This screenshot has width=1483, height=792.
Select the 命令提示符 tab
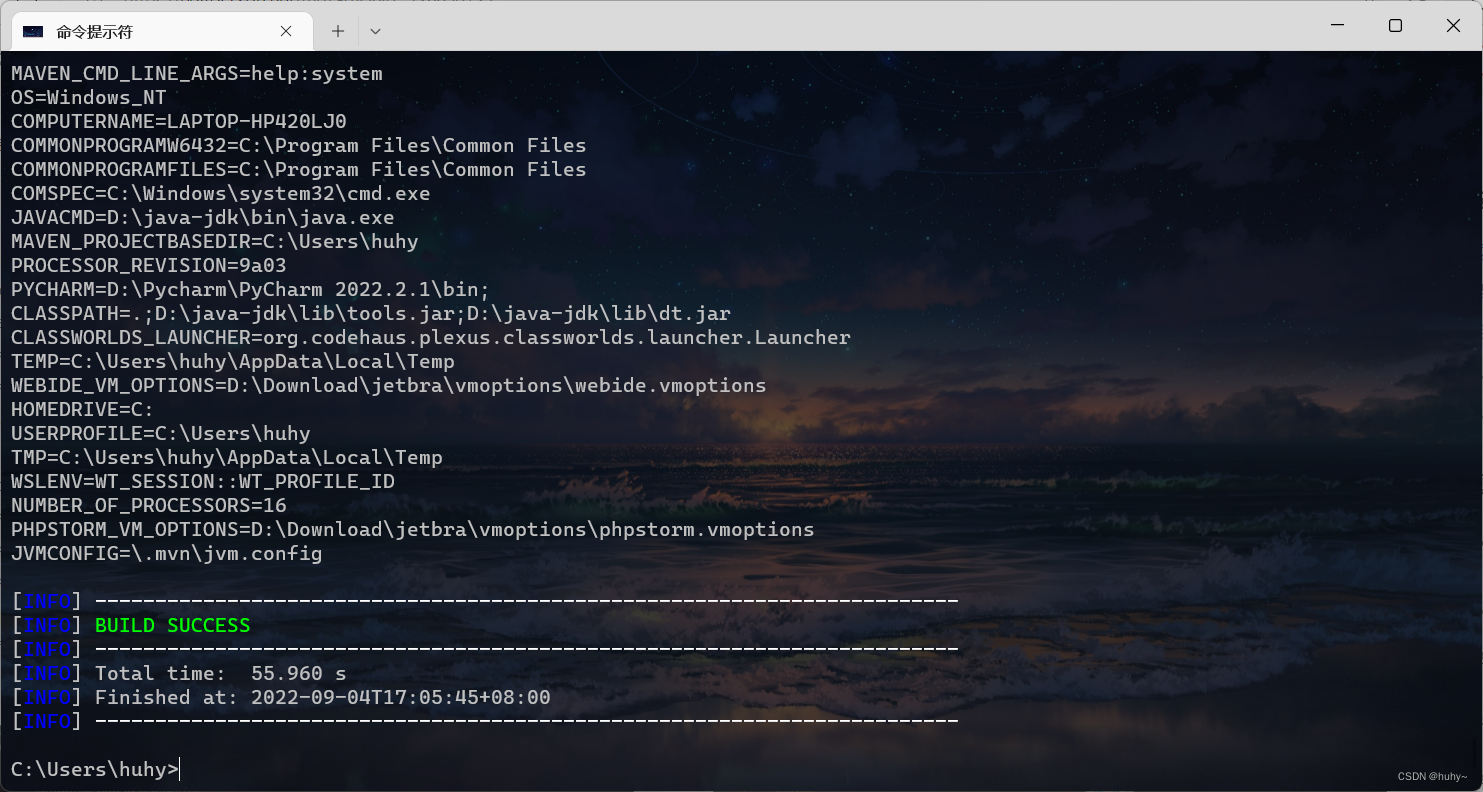pos(161,31)
